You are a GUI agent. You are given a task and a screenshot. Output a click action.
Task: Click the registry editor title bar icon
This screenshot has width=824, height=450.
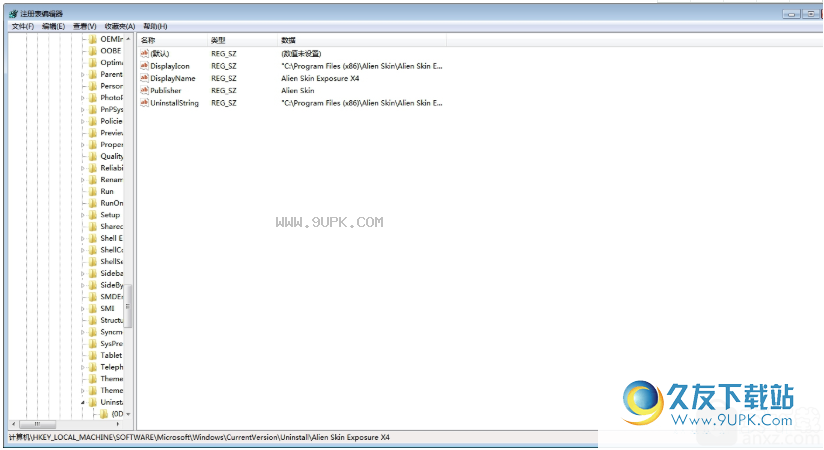point(13,14)
